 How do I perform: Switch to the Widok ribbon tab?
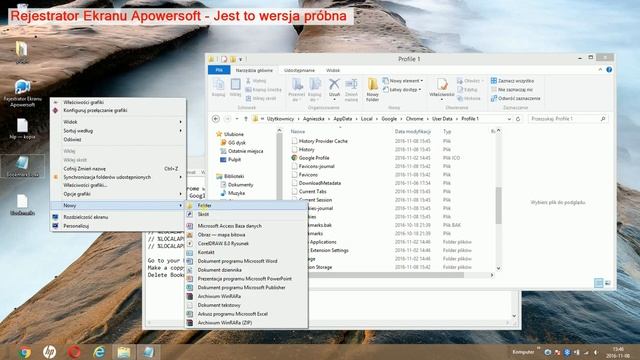pos(333,70)
